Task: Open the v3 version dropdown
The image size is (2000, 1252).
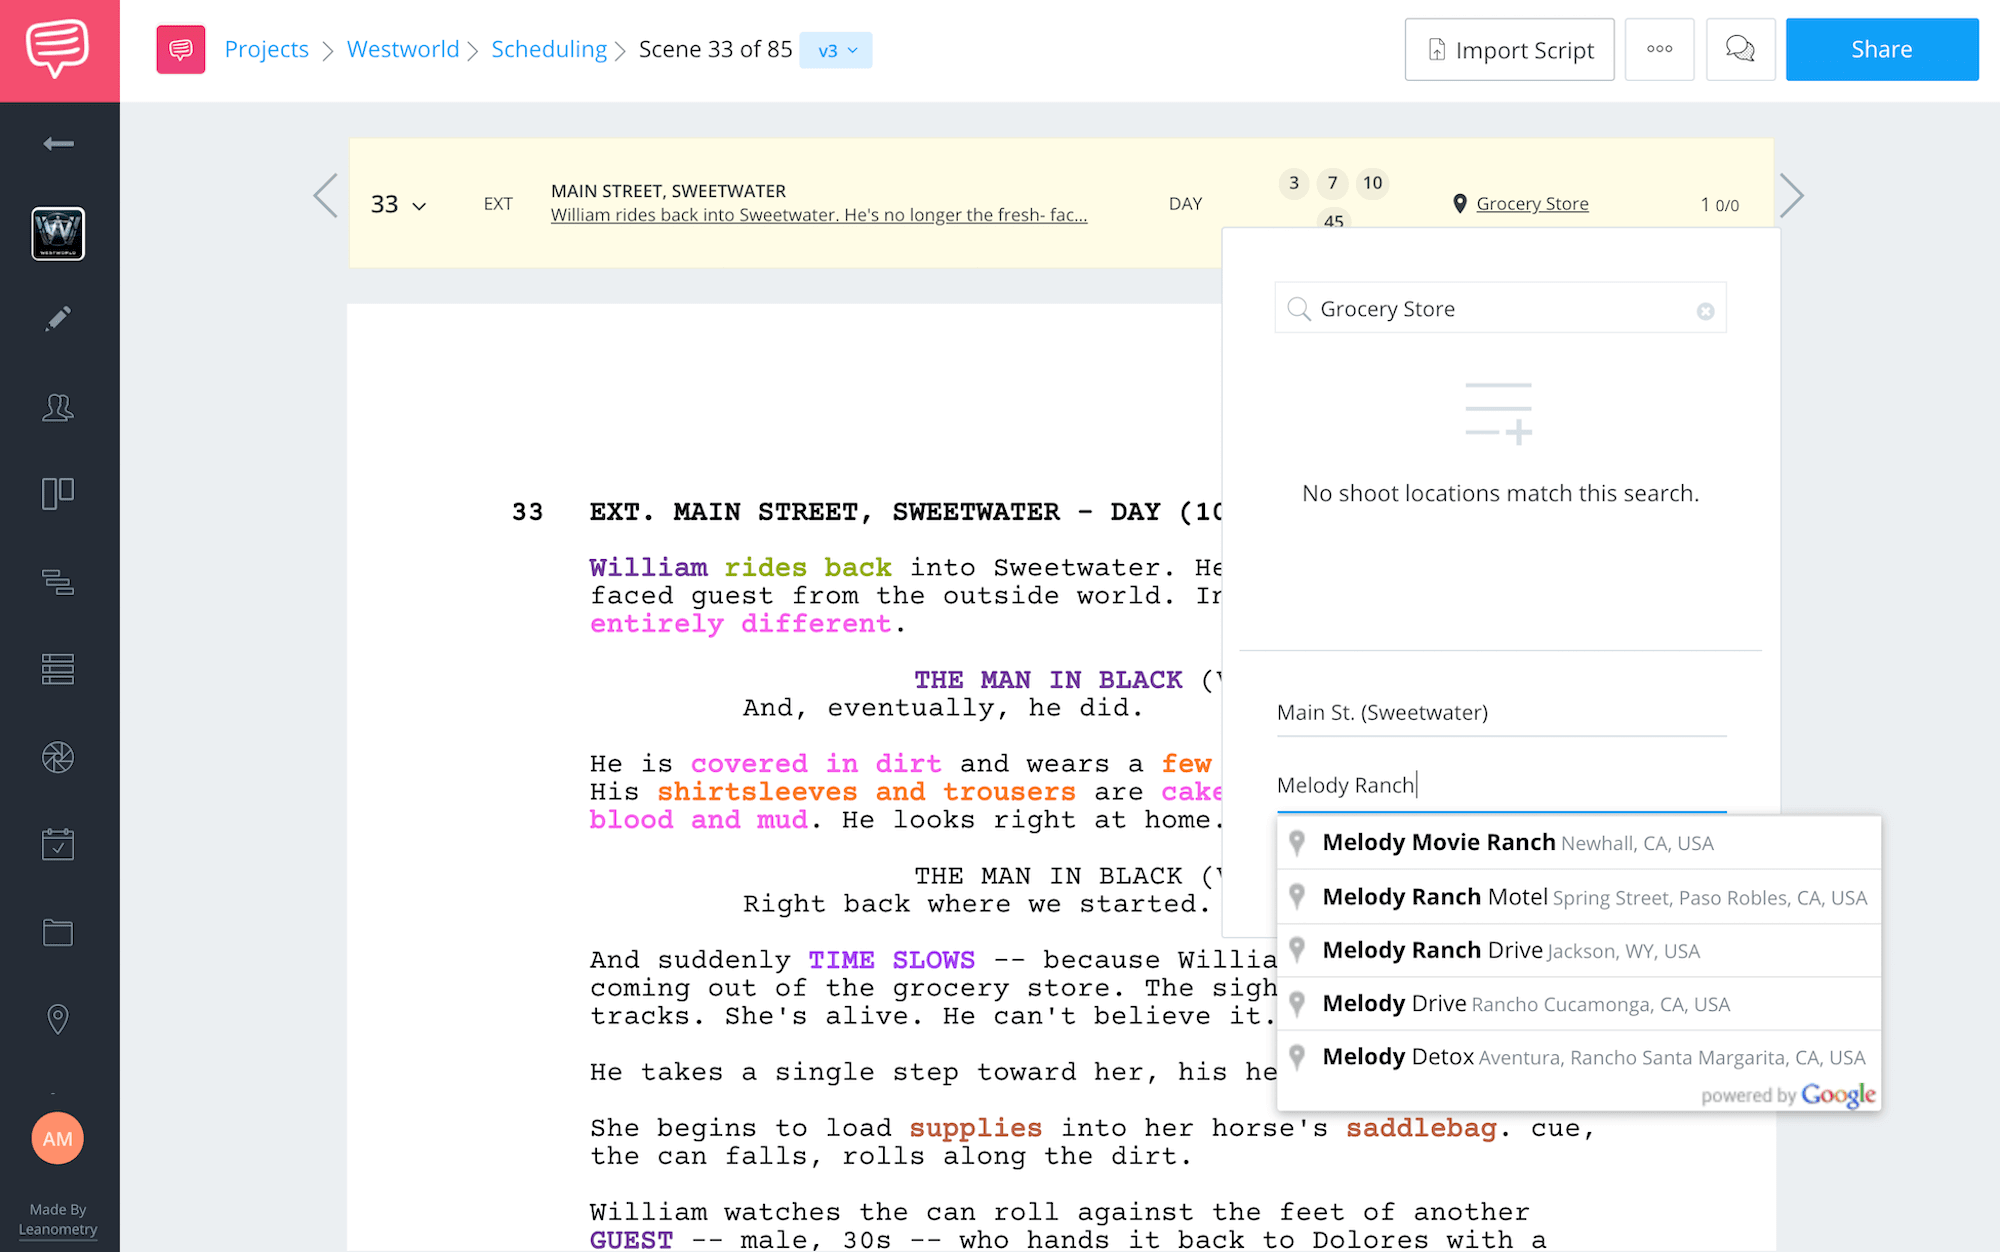Action: 836,50
